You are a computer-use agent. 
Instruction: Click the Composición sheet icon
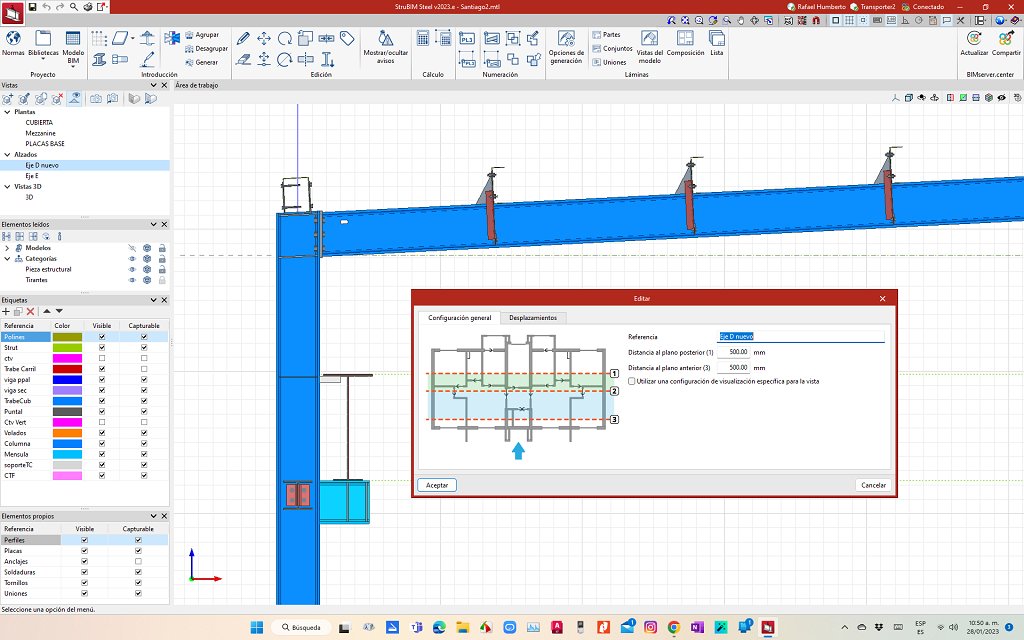point(685,38)
